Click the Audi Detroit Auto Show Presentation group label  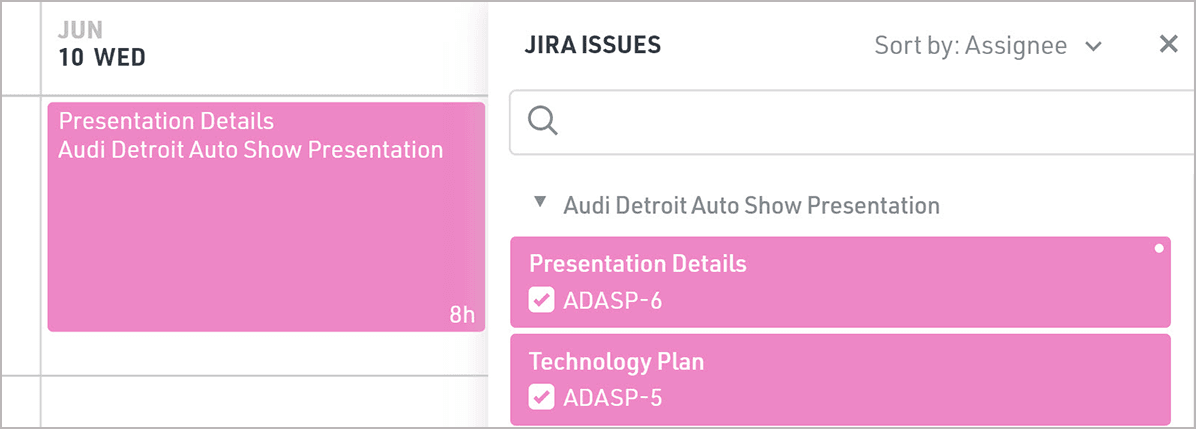(x=751, y=206)
